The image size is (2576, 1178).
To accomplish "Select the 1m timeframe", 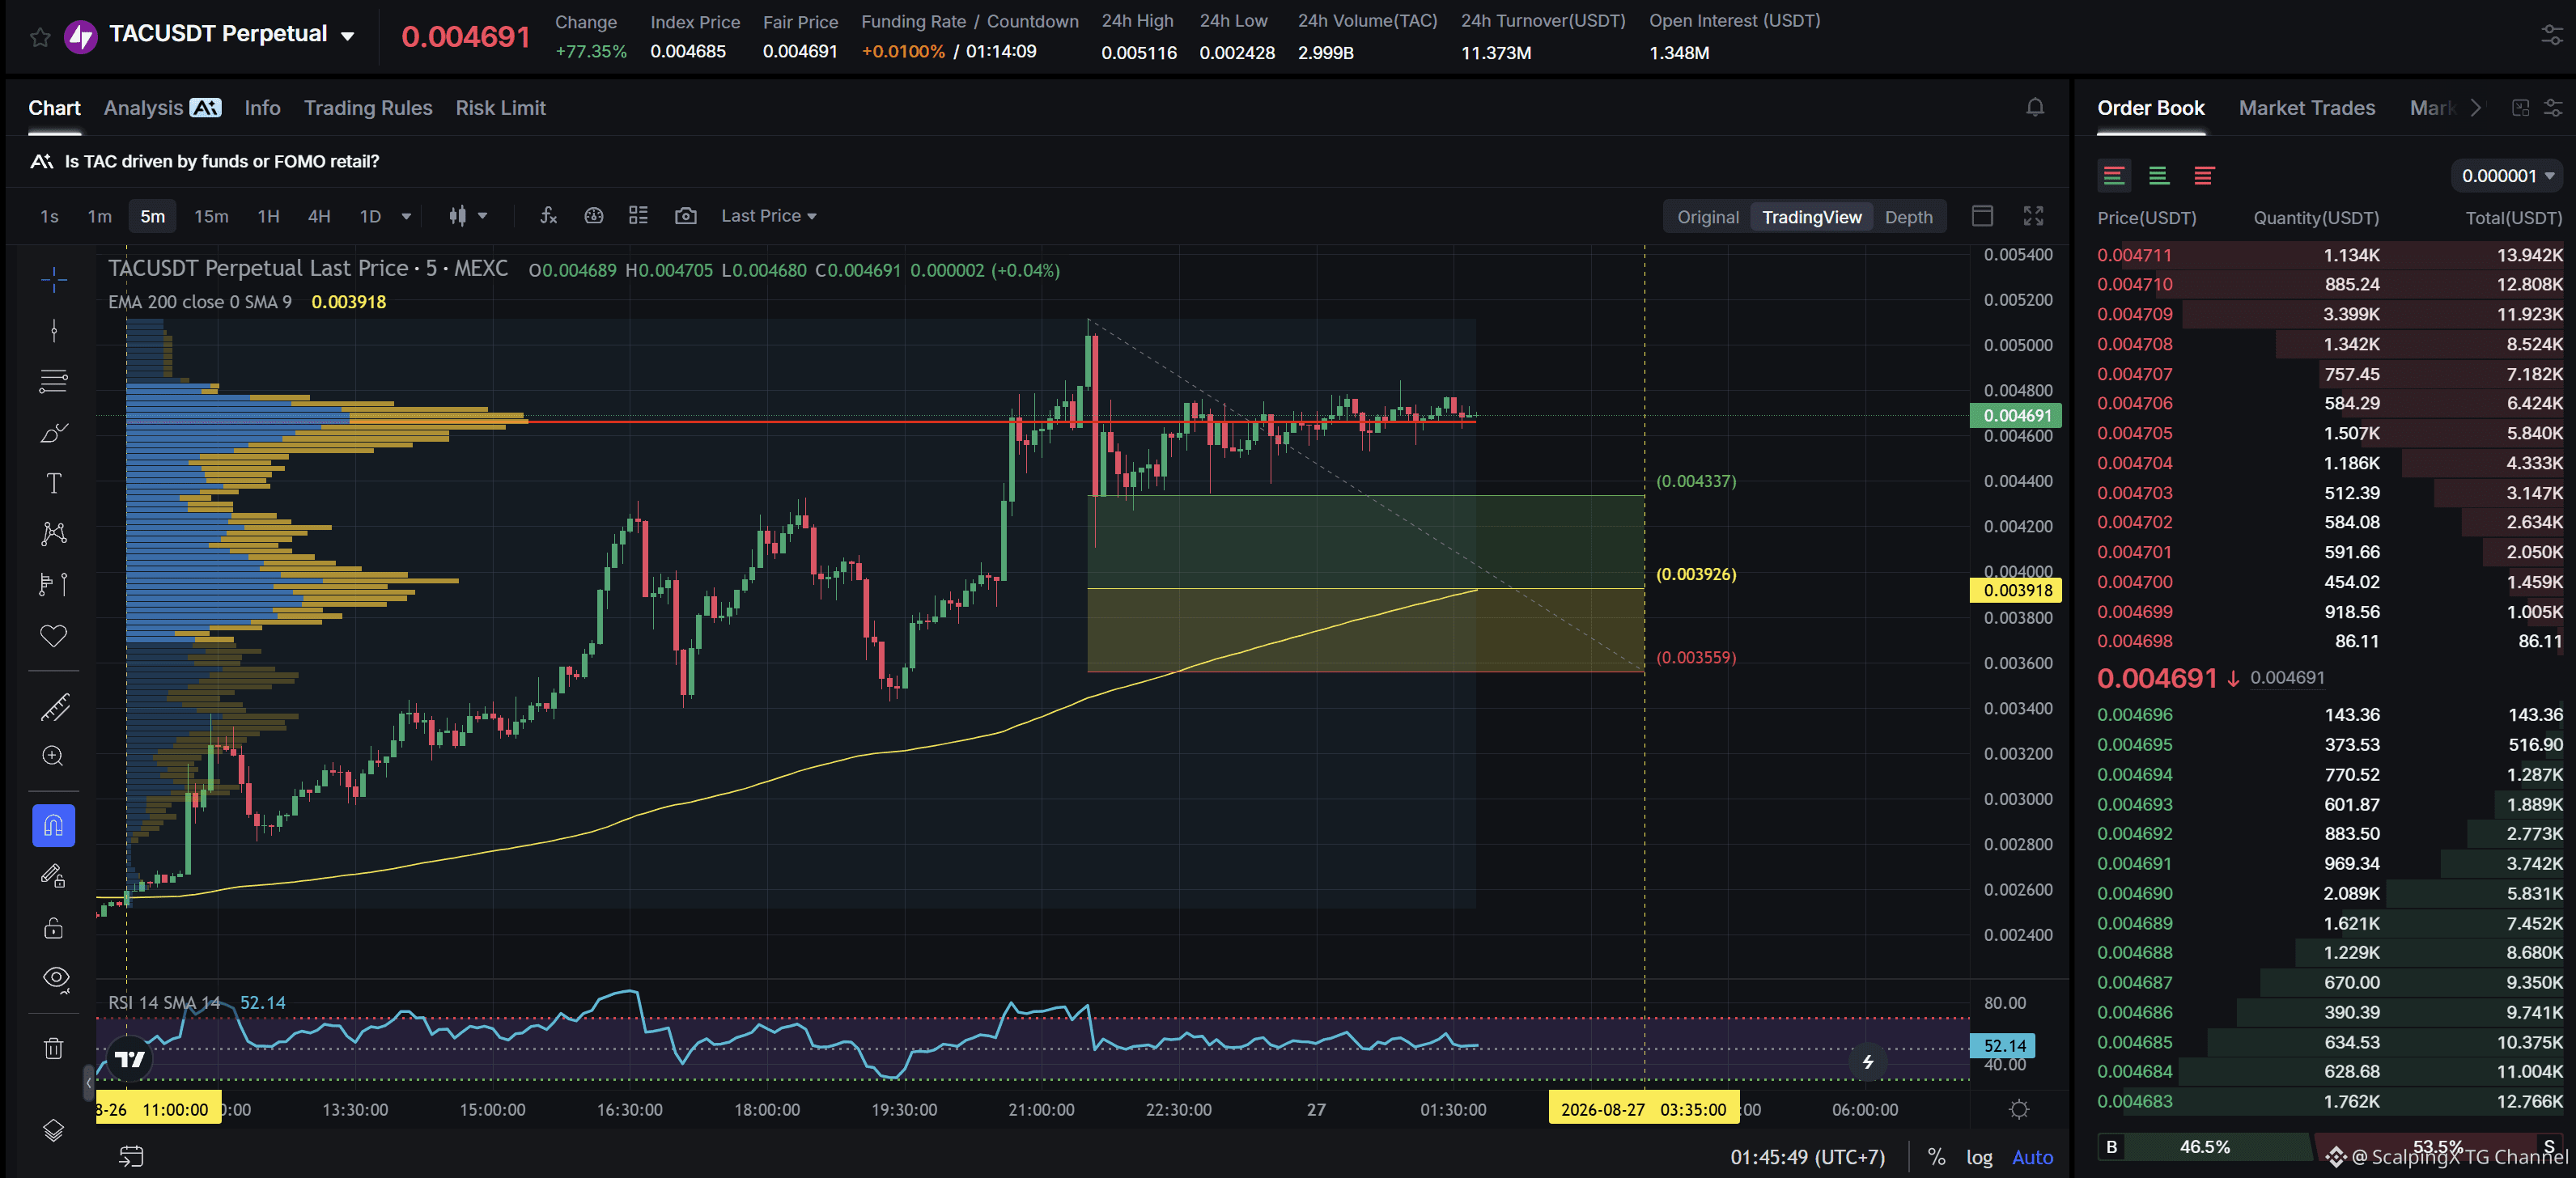I will click(x=99, y=216).
